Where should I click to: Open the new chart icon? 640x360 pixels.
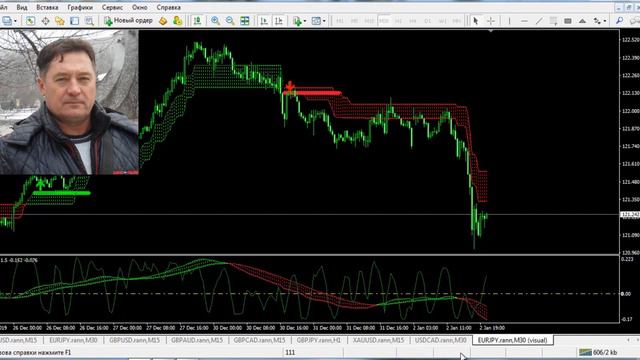pyautogui.click(x=7, y=21)
